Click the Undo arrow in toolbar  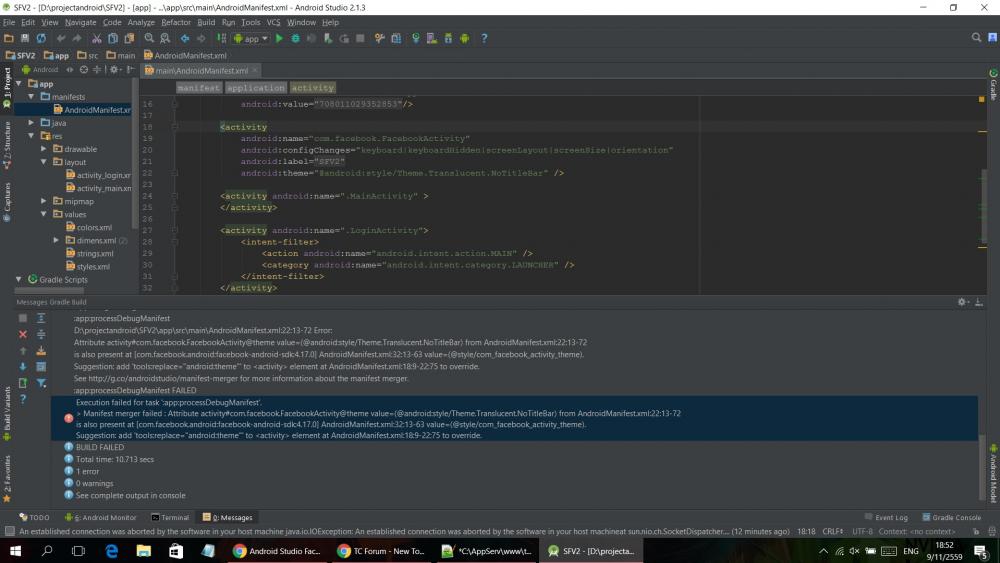point(61,38)
